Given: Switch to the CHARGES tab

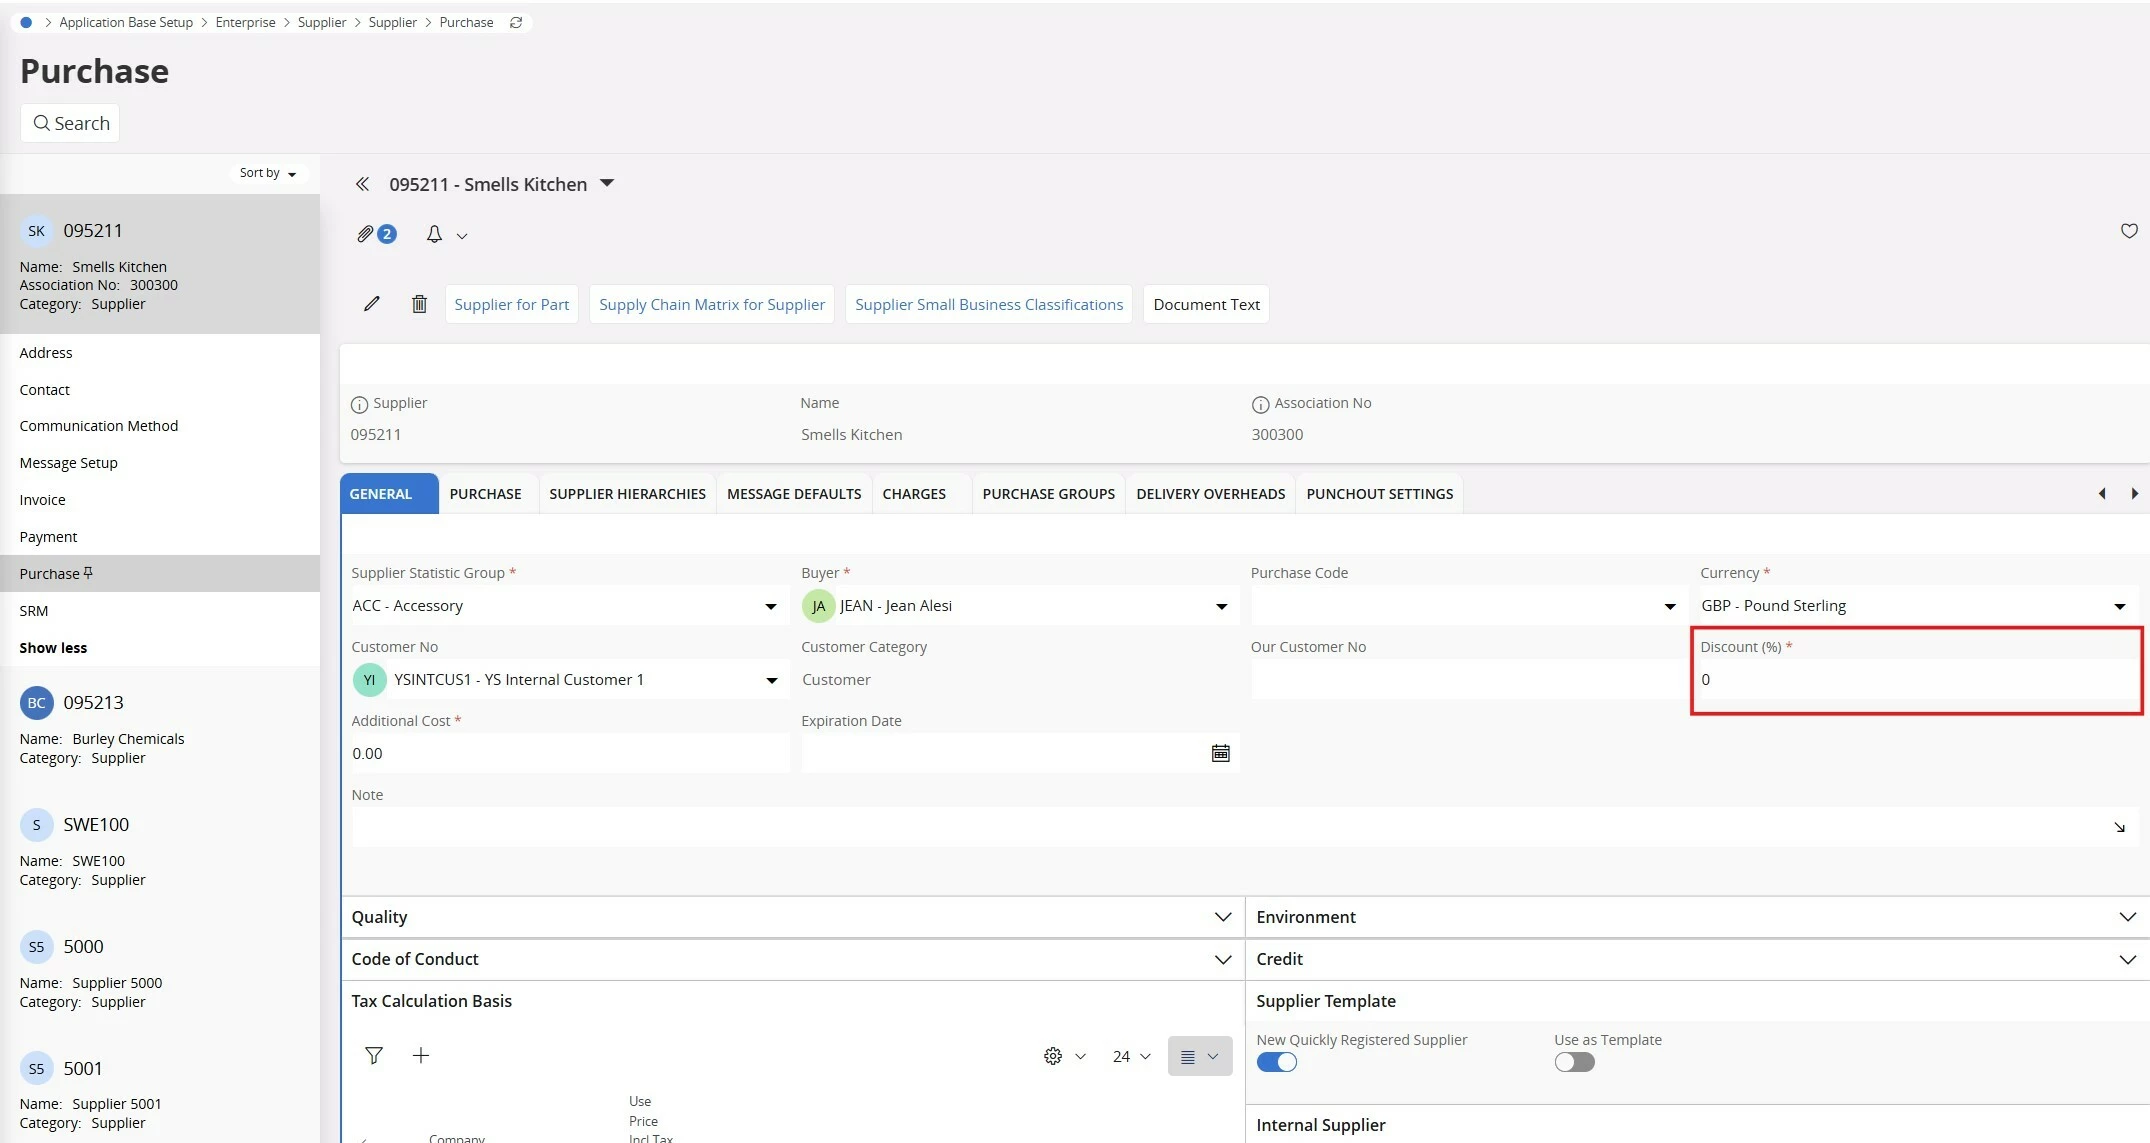Looking at the screenshot, I should [913, 494].
